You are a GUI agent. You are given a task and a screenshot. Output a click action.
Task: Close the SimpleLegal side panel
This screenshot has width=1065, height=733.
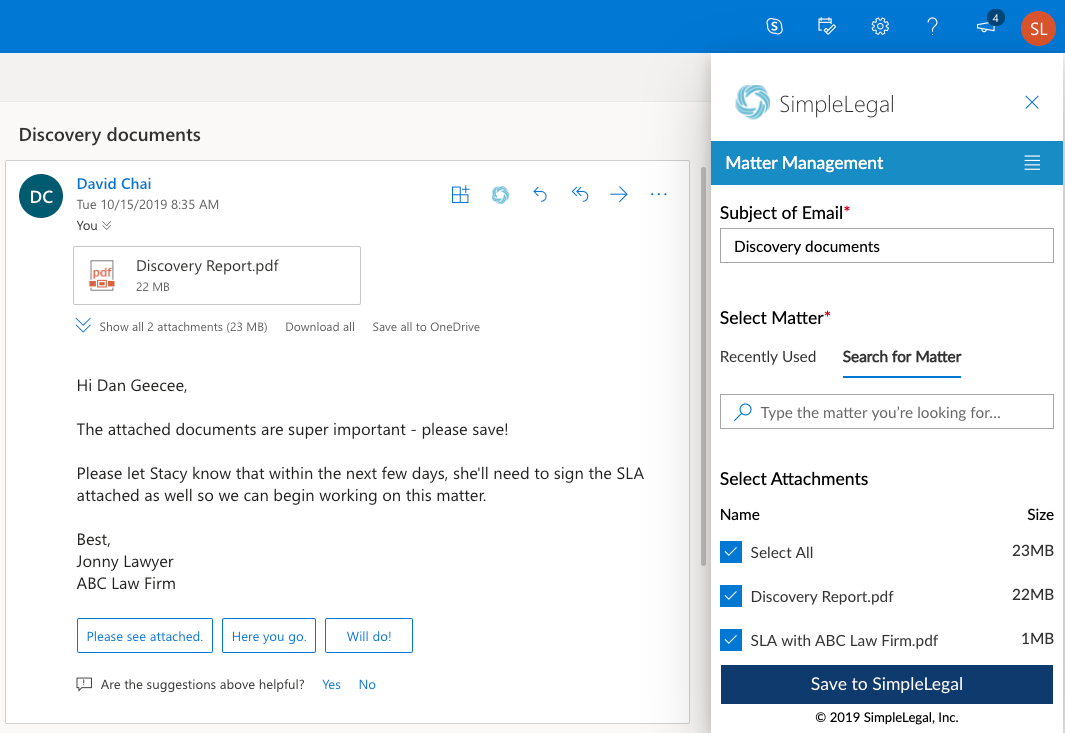1032,103
